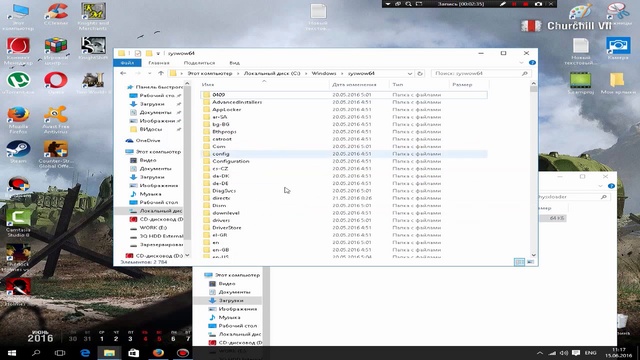Open quick access toolbar customize dropdown
This screenshot has width=640, height=360.
[158, 53]
